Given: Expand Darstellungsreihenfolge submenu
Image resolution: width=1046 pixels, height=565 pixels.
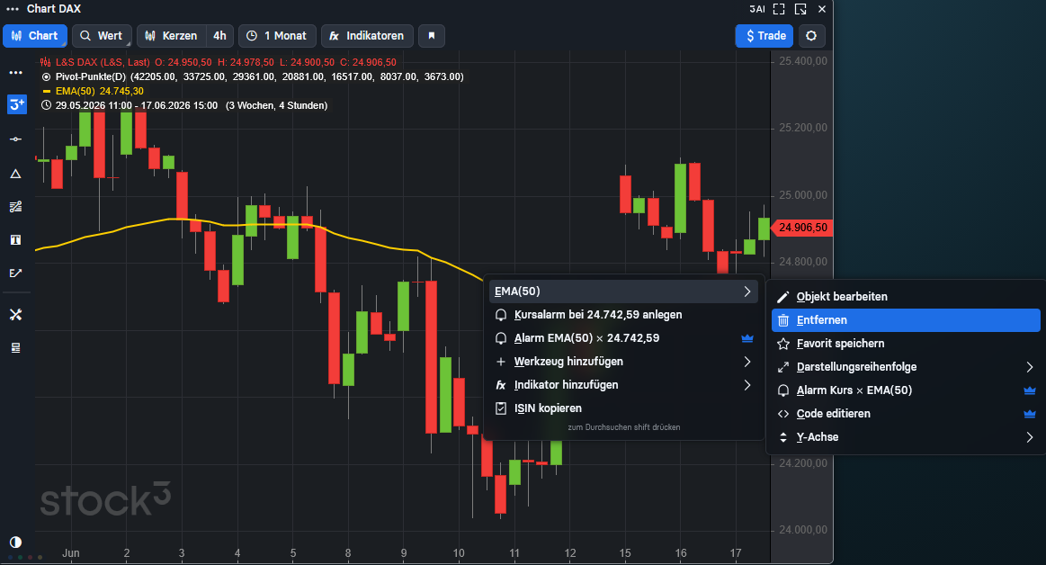Looking at the screenshot, I should [x=1029, y=367].
